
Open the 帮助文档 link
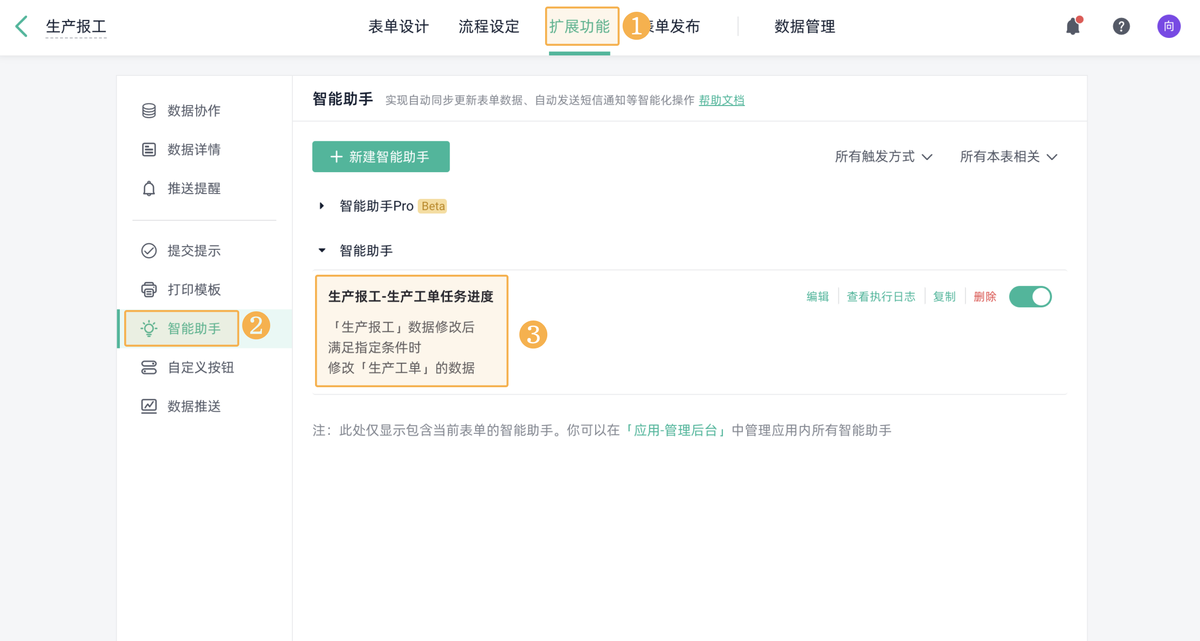click(721, 100)
